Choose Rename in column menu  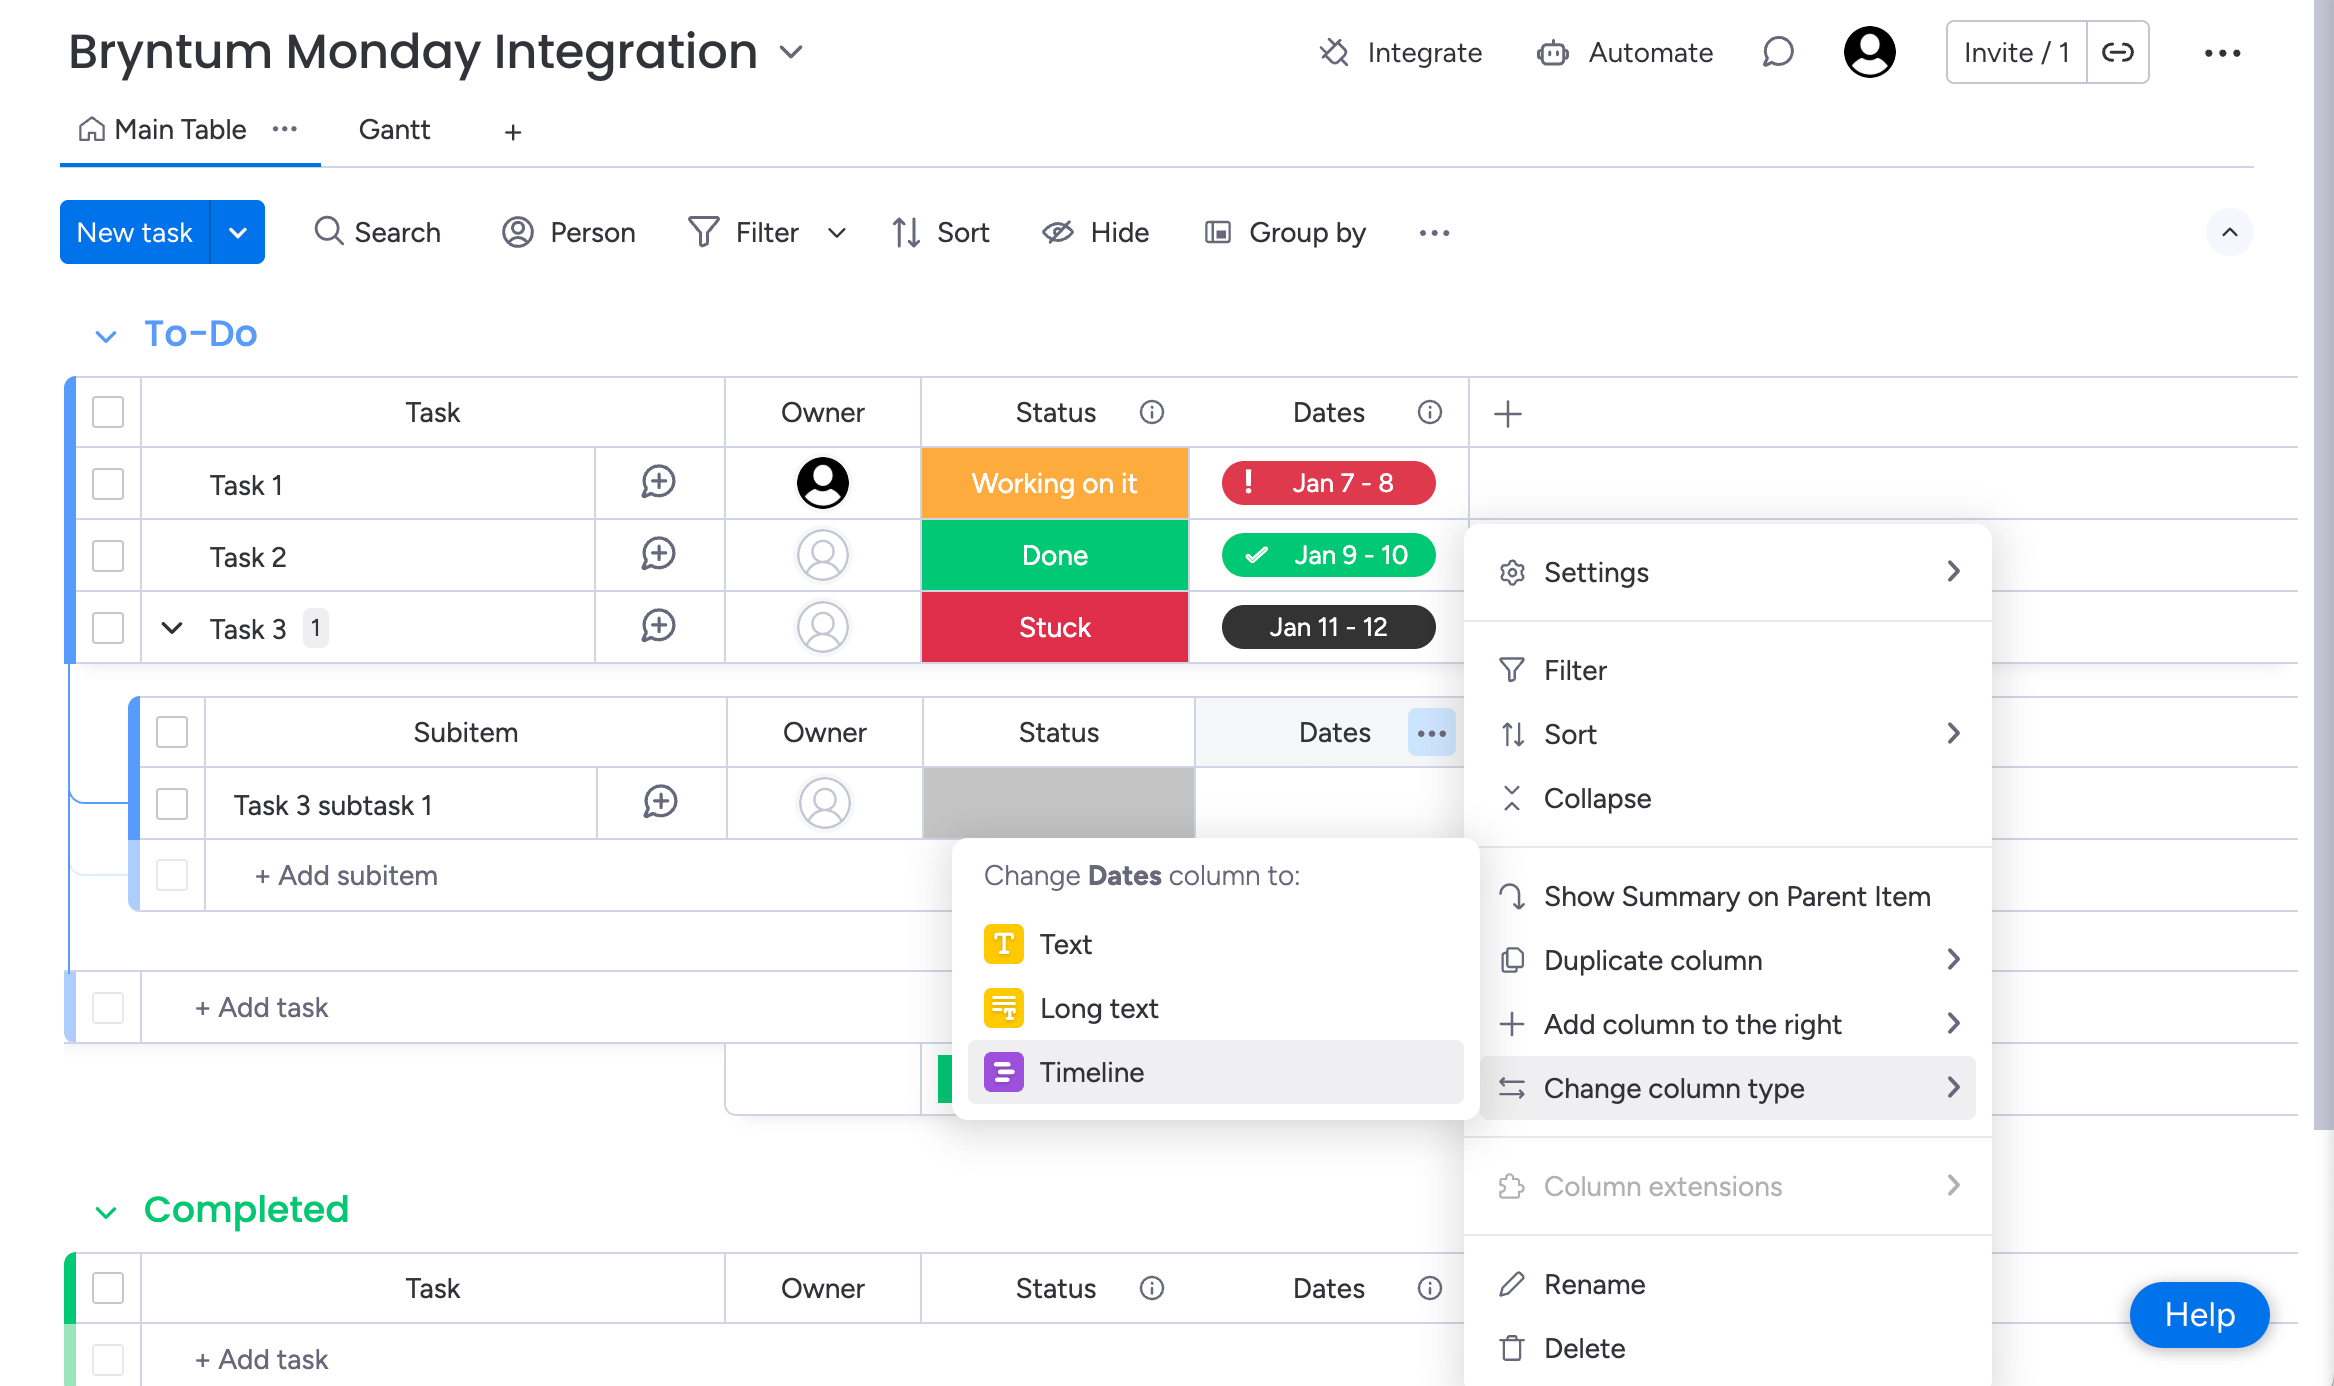(x=1728, y=1284)
